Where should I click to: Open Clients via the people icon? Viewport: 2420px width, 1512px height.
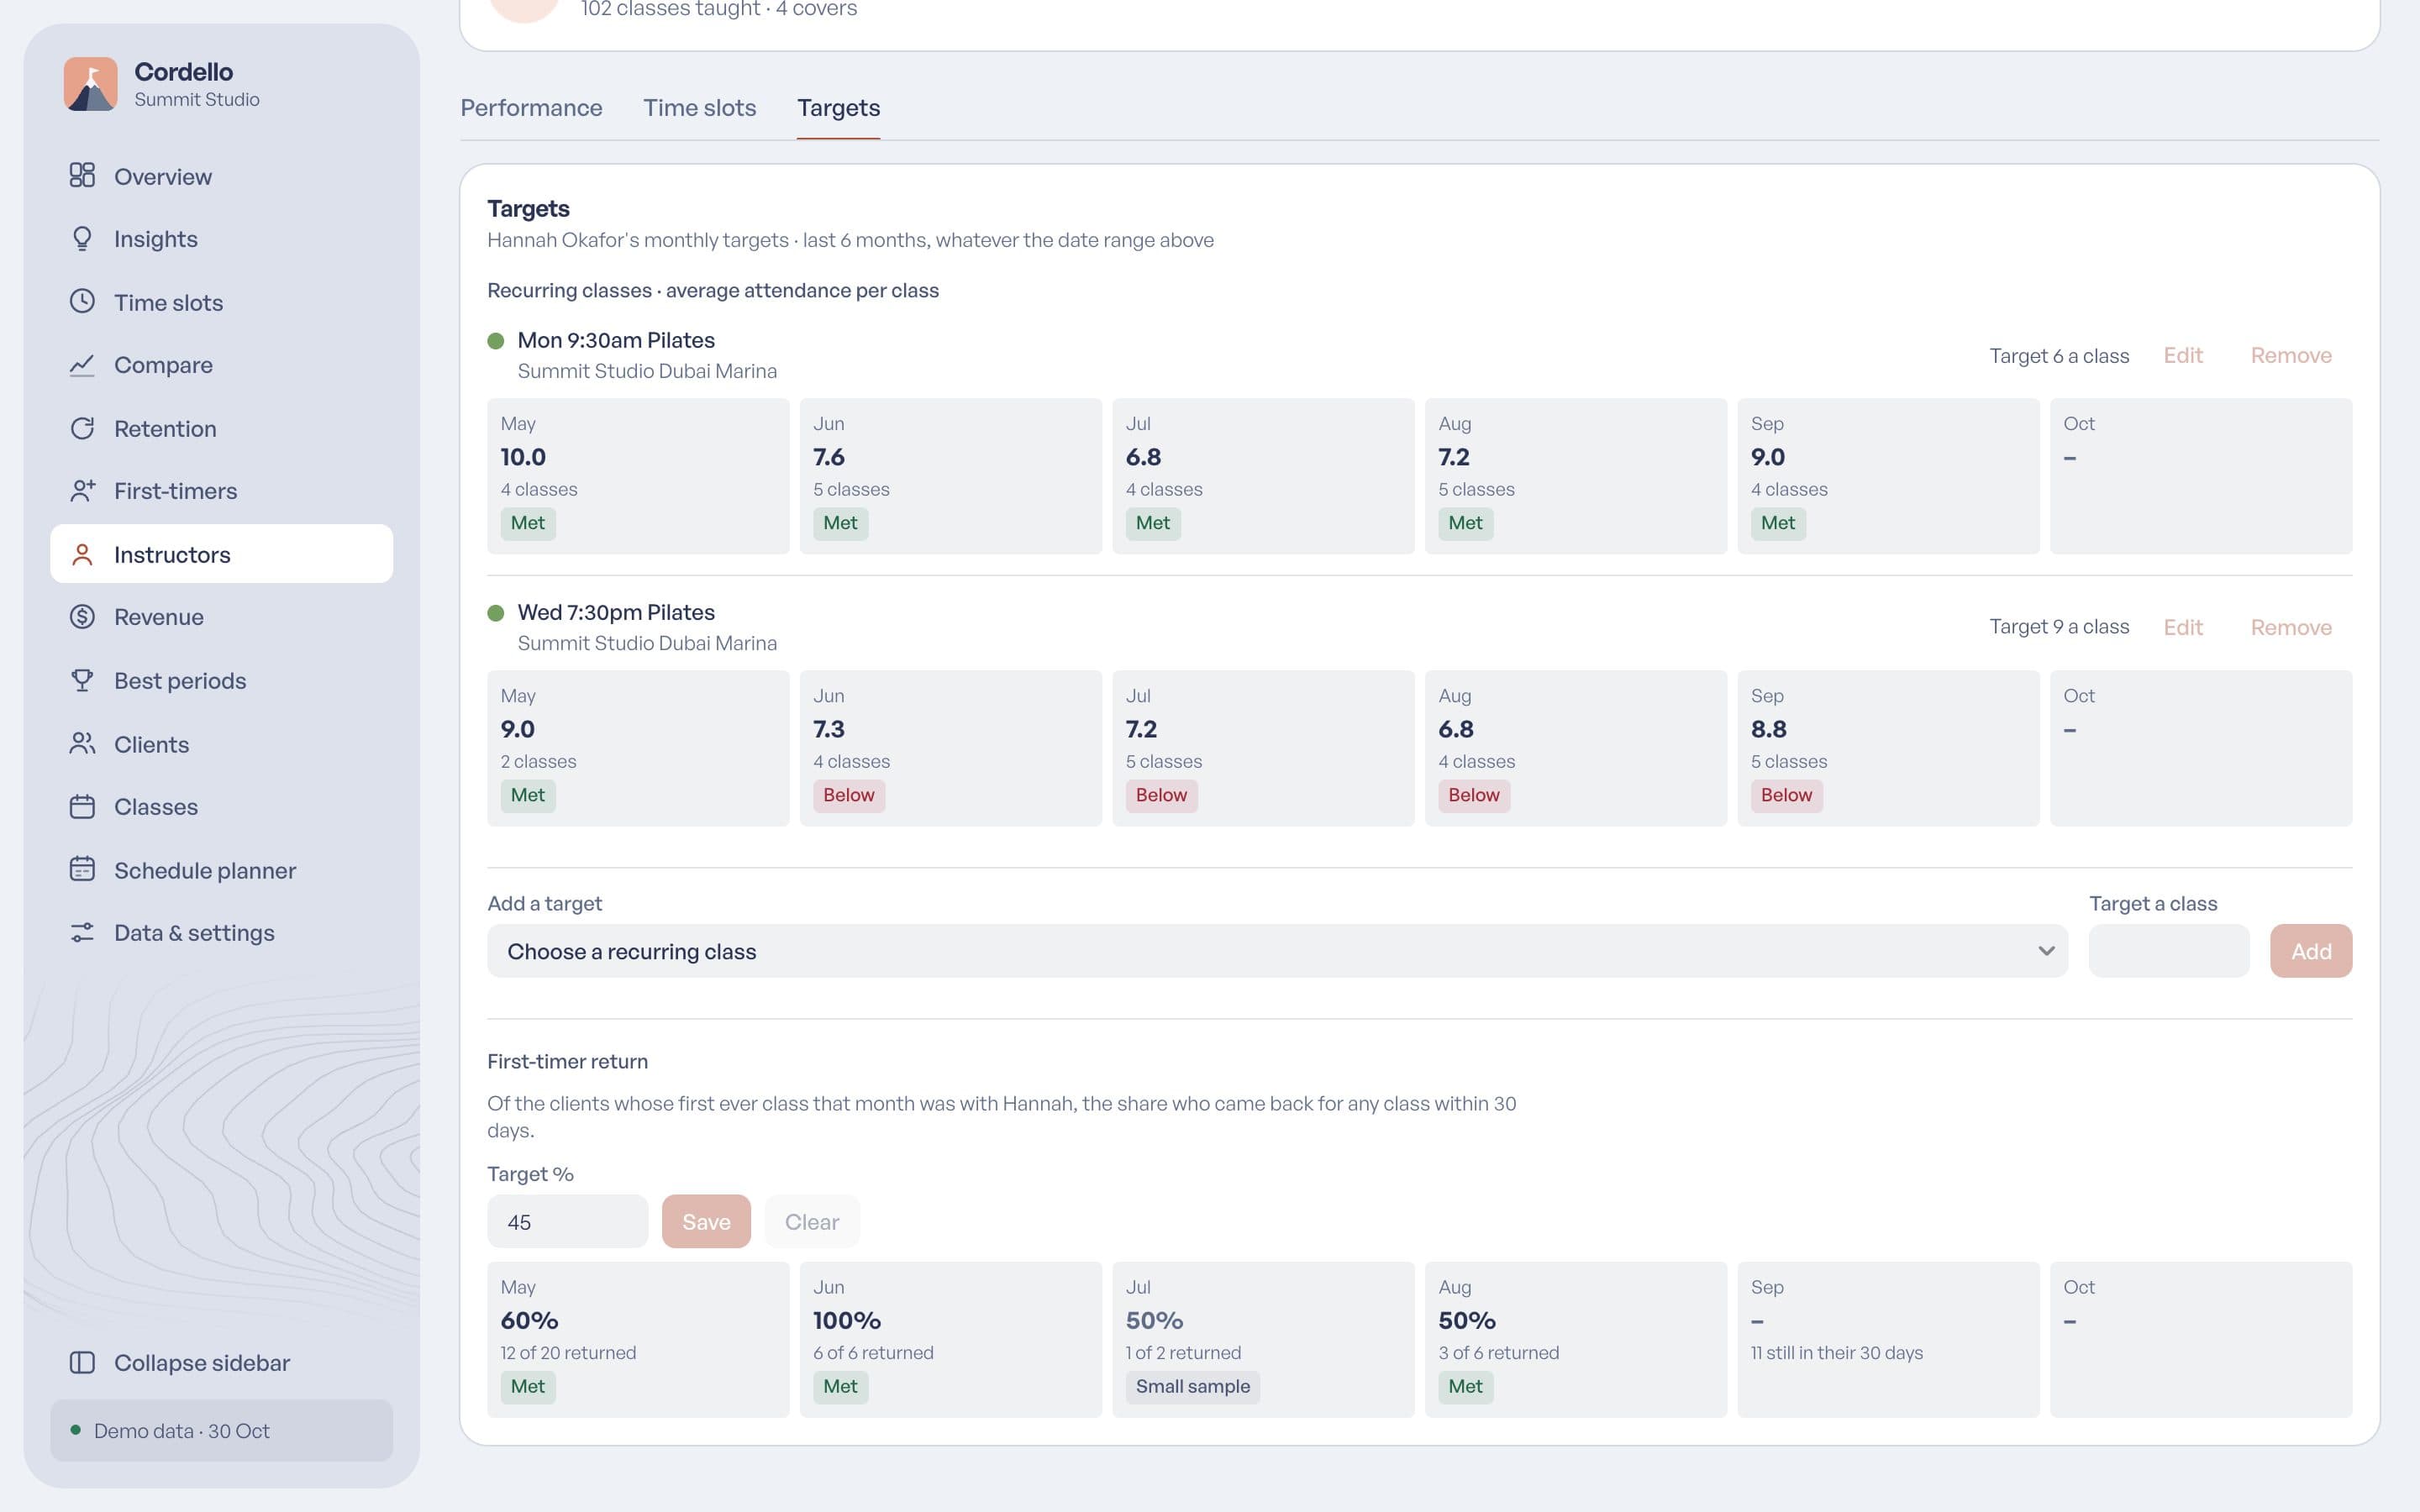click(82, 744)
